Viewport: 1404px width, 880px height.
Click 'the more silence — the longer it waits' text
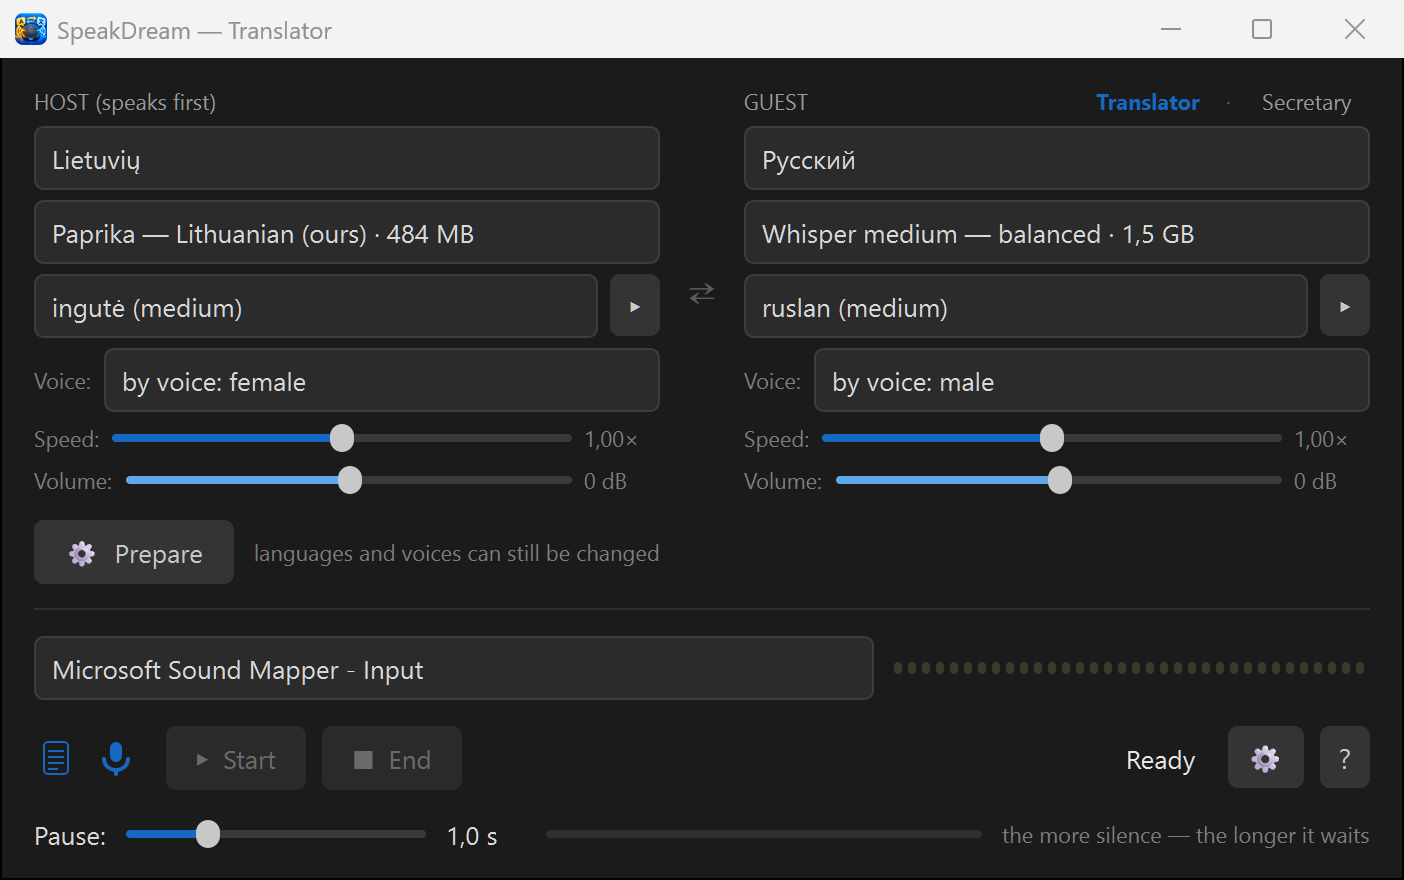pyautogui.click(x=1186, y=835)
